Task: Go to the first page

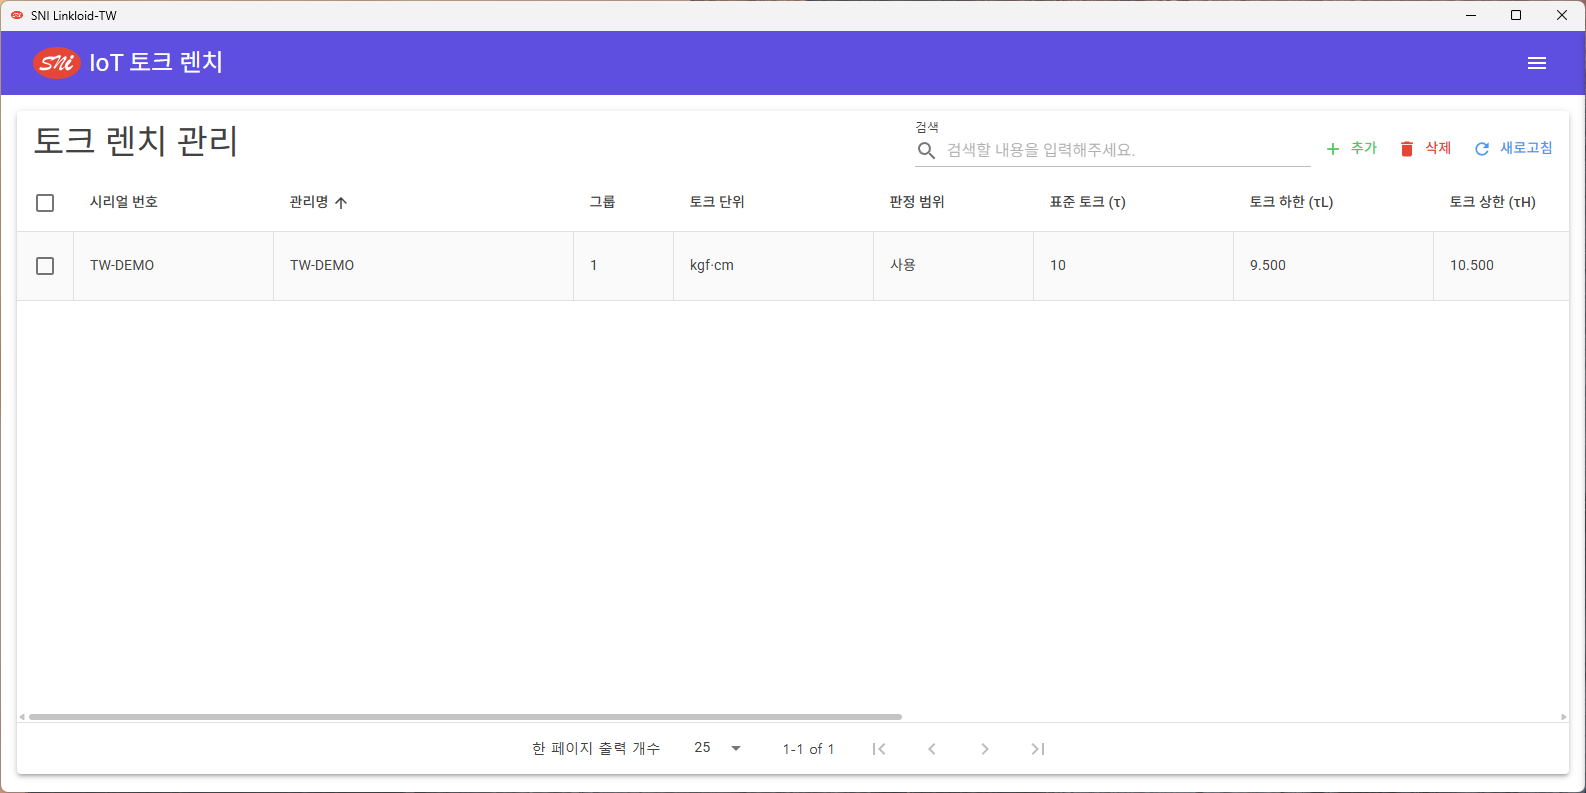Action: (x=879, y=749)
